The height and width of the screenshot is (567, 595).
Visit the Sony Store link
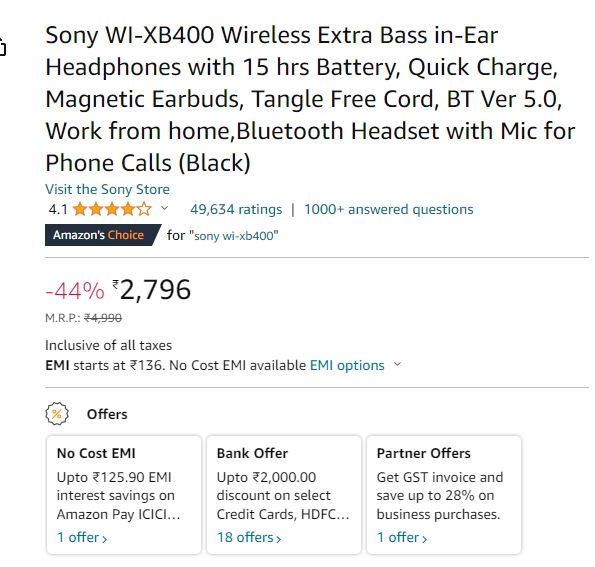107,189
